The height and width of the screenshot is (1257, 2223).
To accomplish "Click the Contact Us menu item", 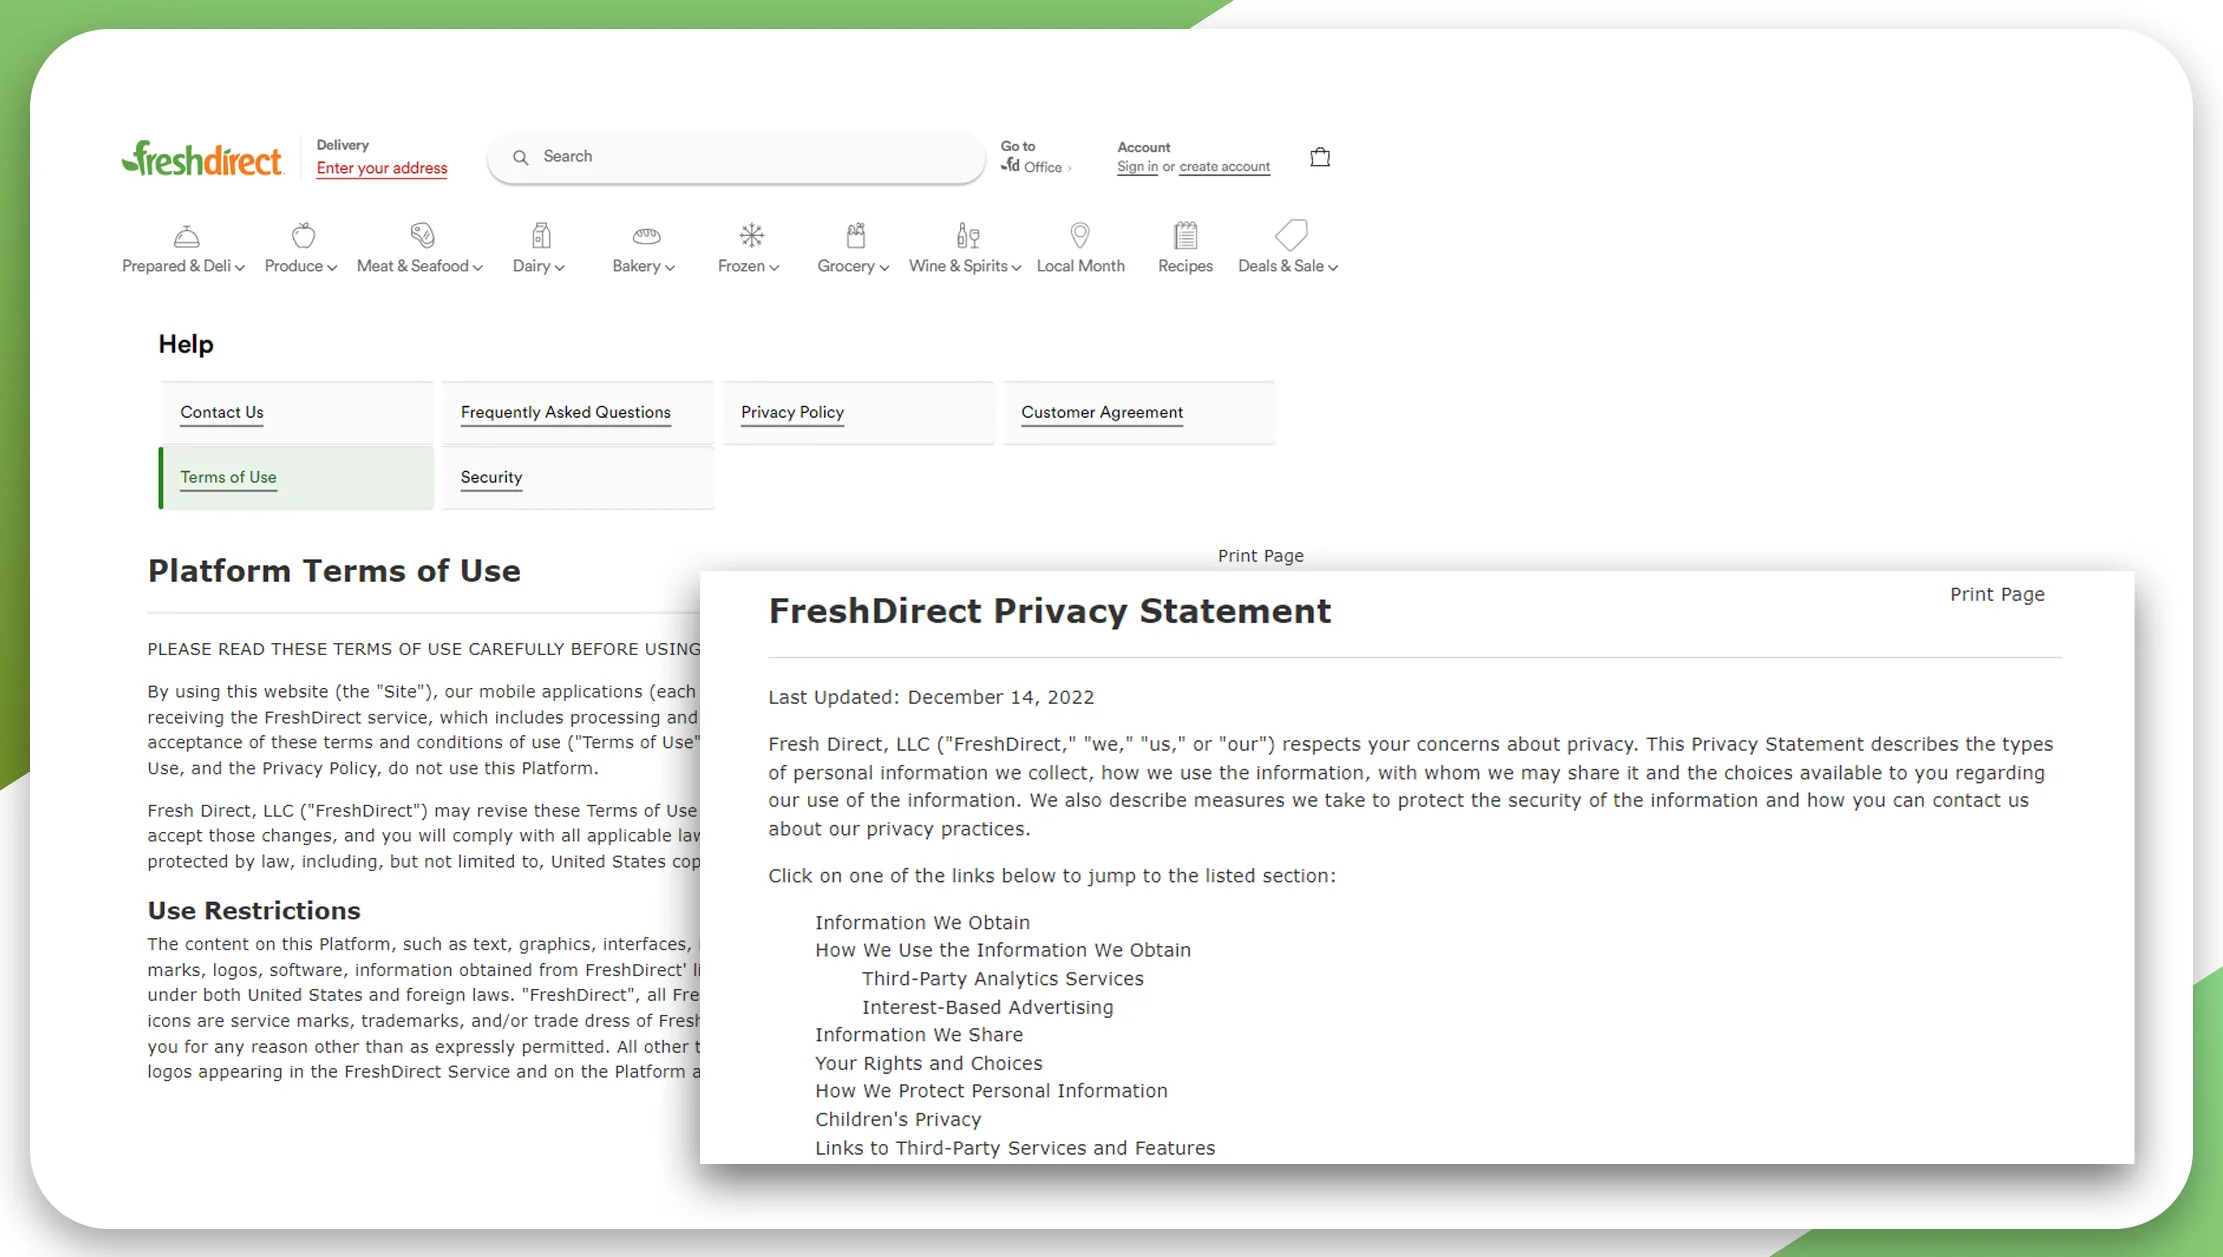I will (x=221, y=411).
